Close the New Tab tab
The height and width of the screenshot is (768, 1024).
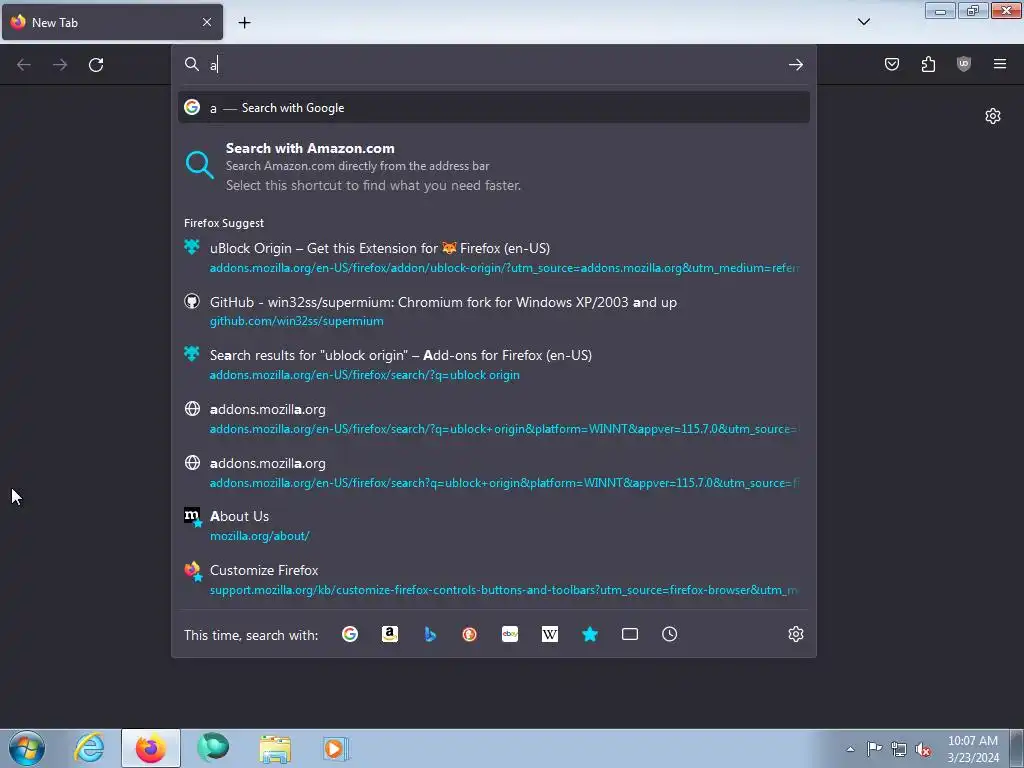207,22
